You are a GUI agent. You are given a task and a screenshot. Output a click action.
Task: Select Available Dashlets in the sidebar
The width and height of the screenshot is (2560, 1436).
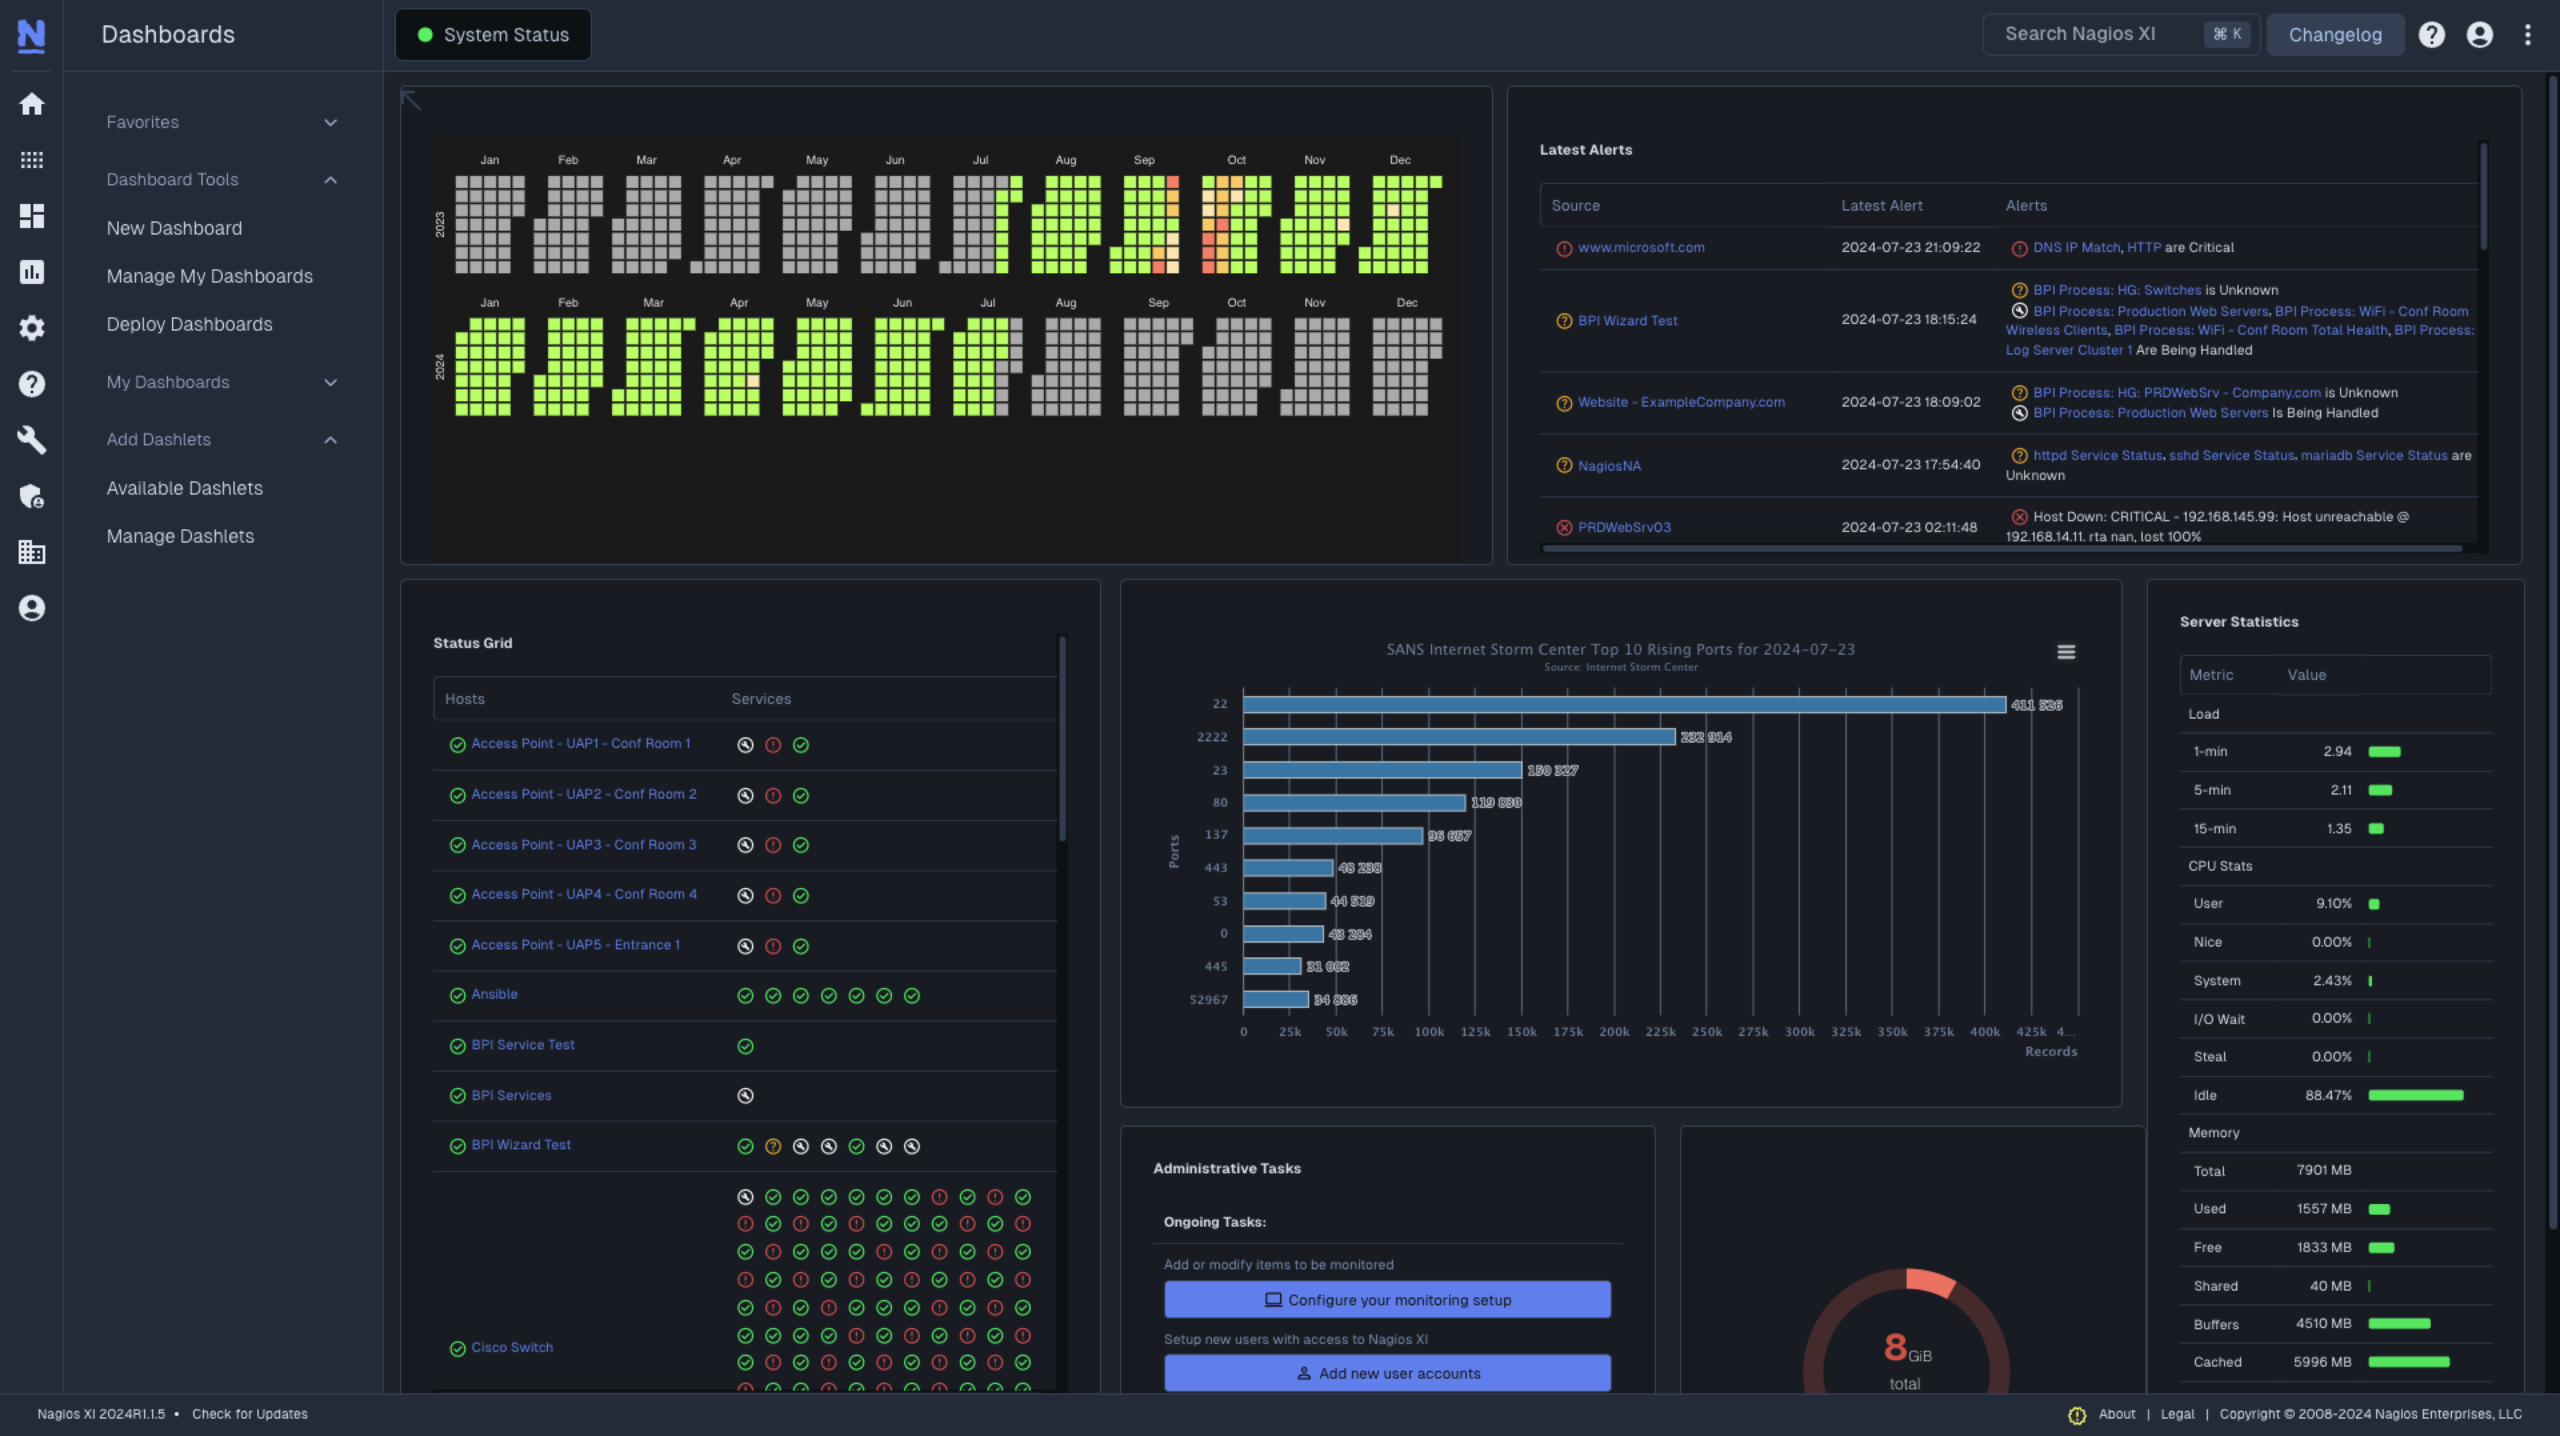pyautogui.click(x=184, y=488)
